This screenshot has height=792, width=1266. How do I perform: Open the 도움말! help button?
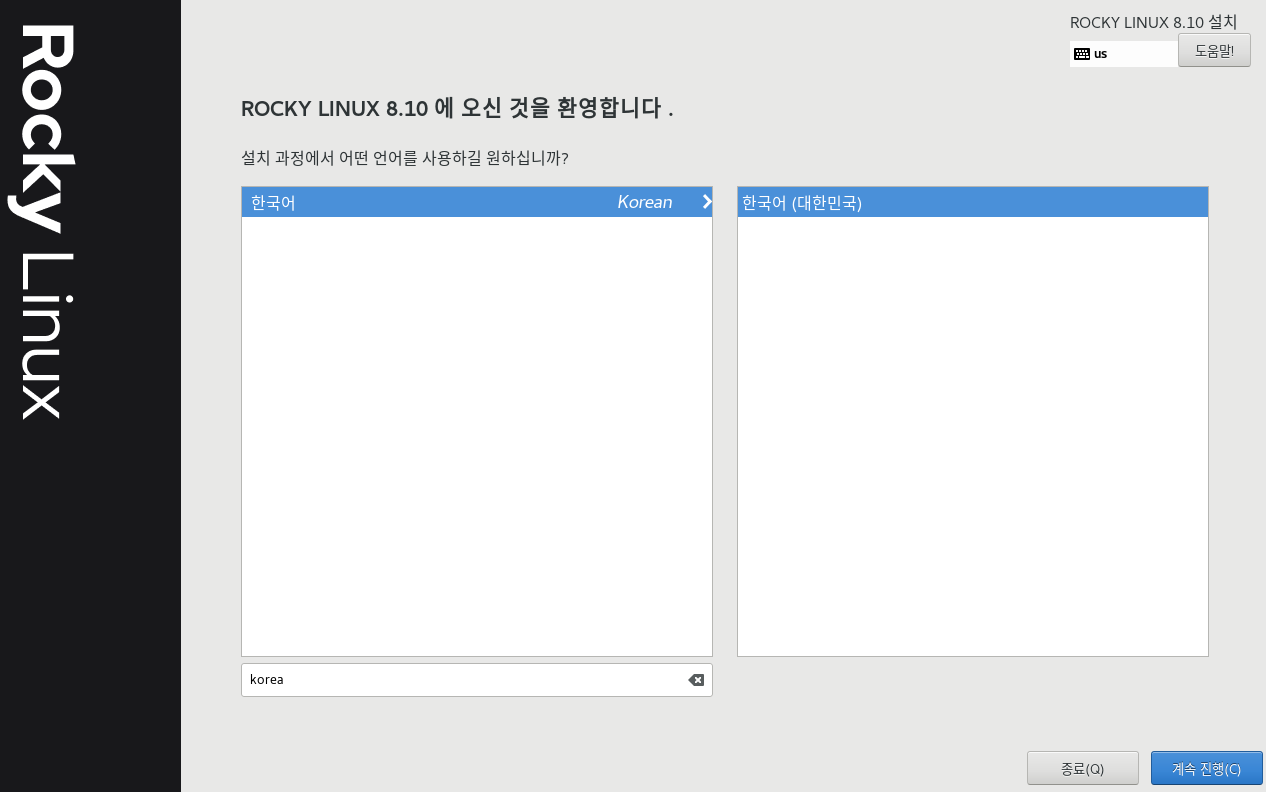point(1214,50)
